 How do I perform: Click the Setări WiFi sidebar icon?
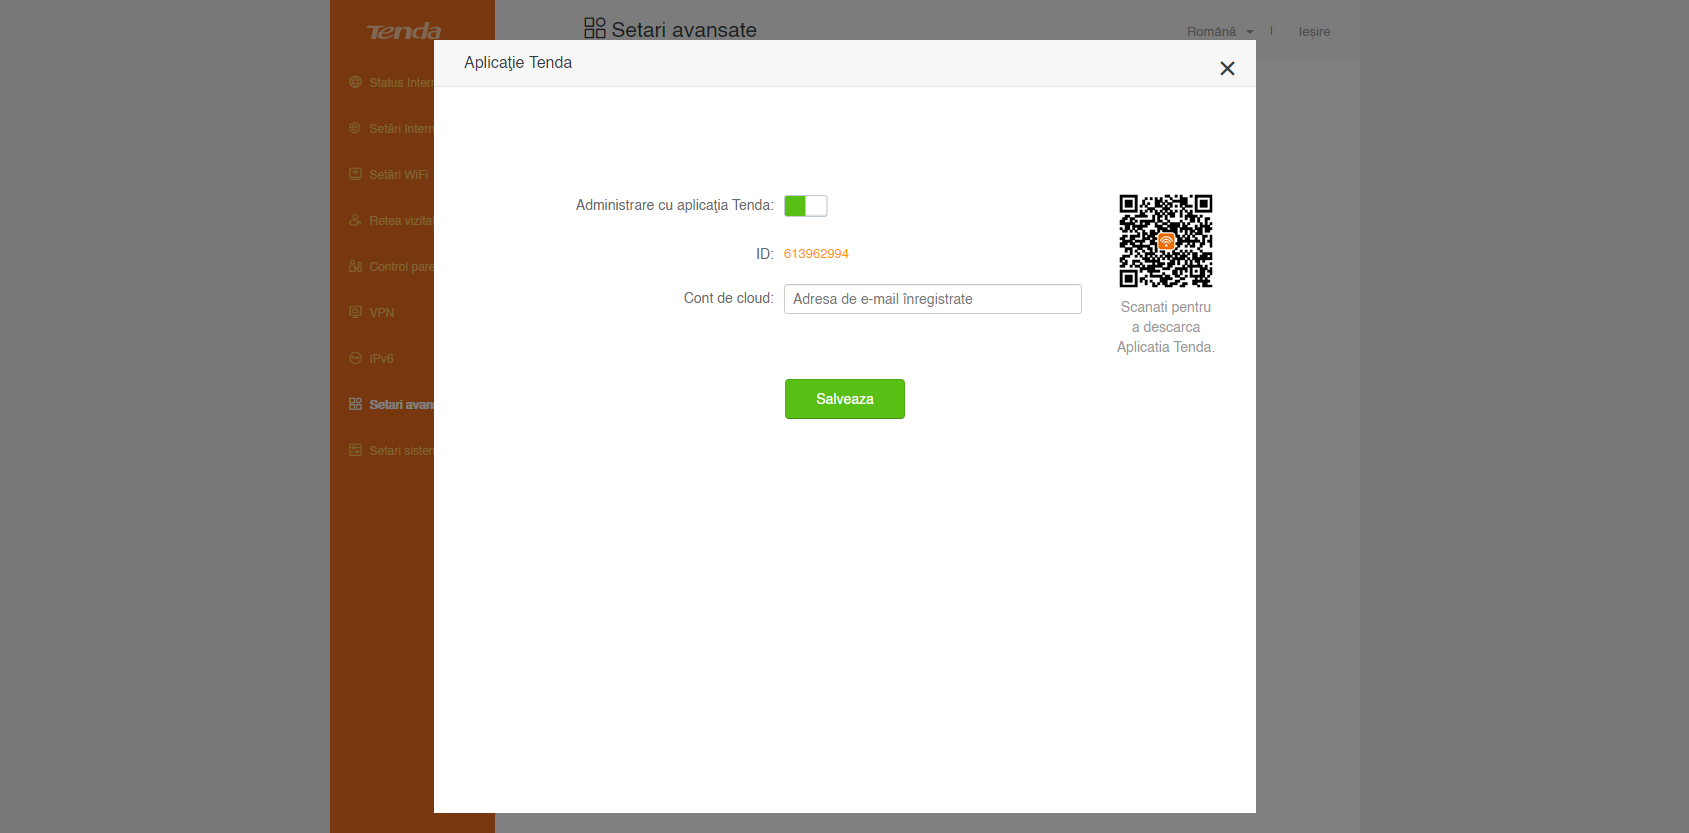click(355, 174)
